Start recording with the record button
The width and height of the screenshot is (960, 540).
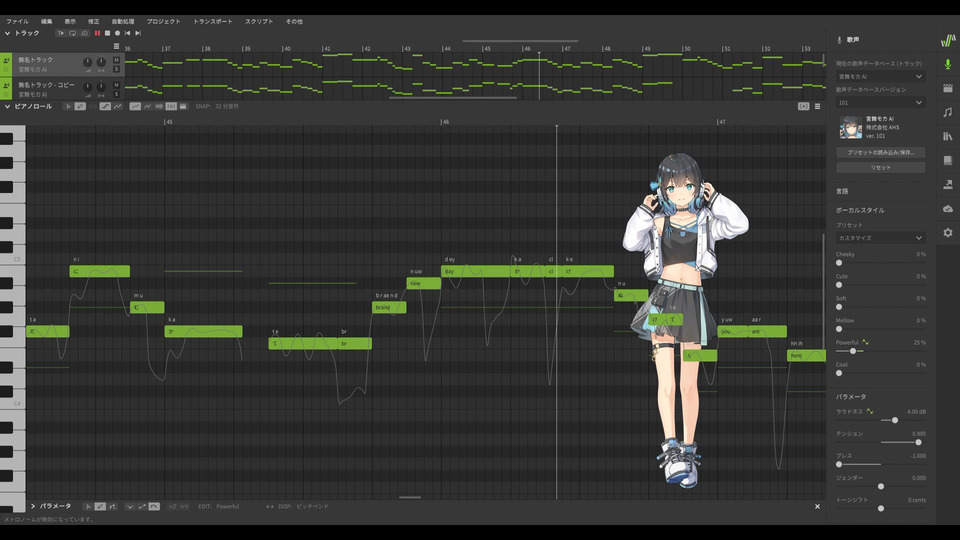118,33
